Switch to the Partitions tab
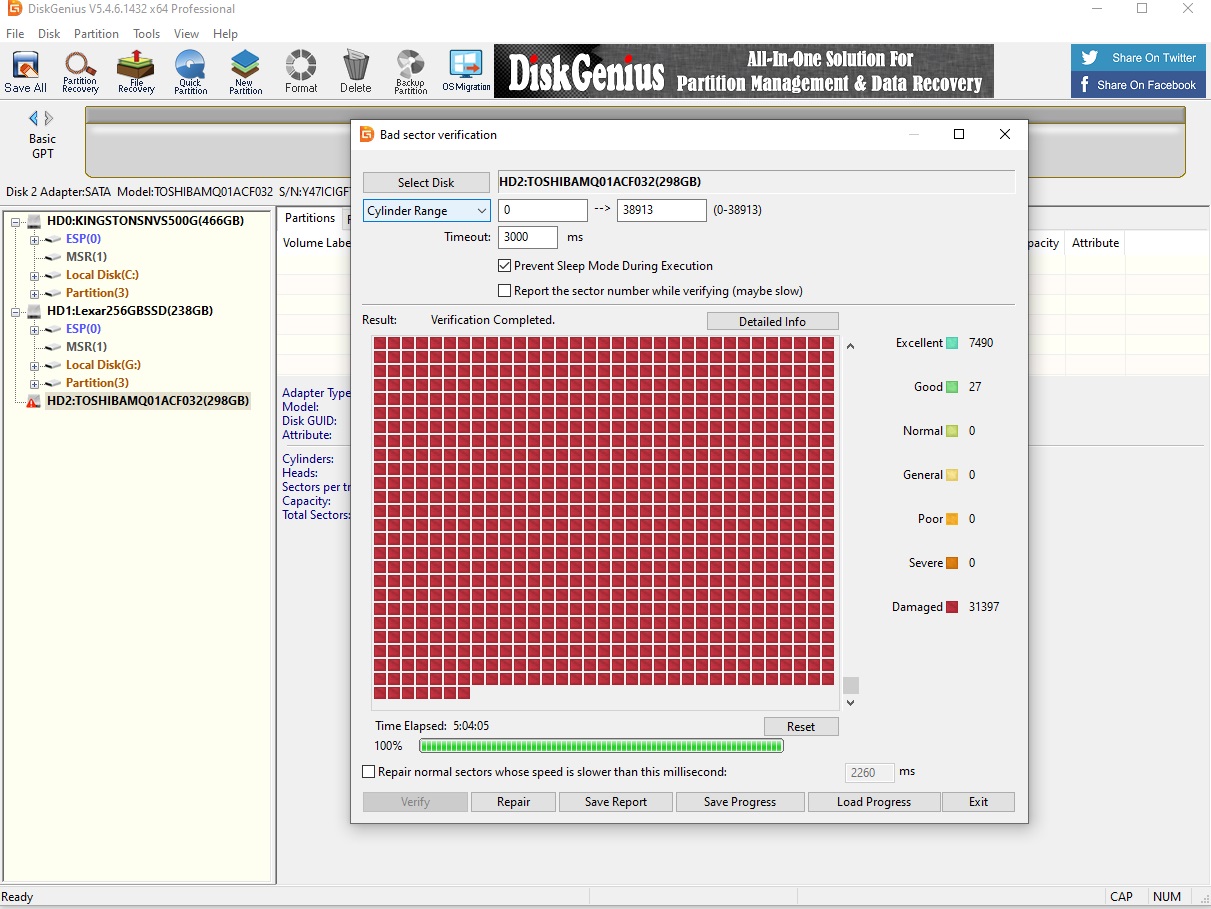Viewport: 1211px width, 909px height. pyautogui.click(x=310, y=218)
